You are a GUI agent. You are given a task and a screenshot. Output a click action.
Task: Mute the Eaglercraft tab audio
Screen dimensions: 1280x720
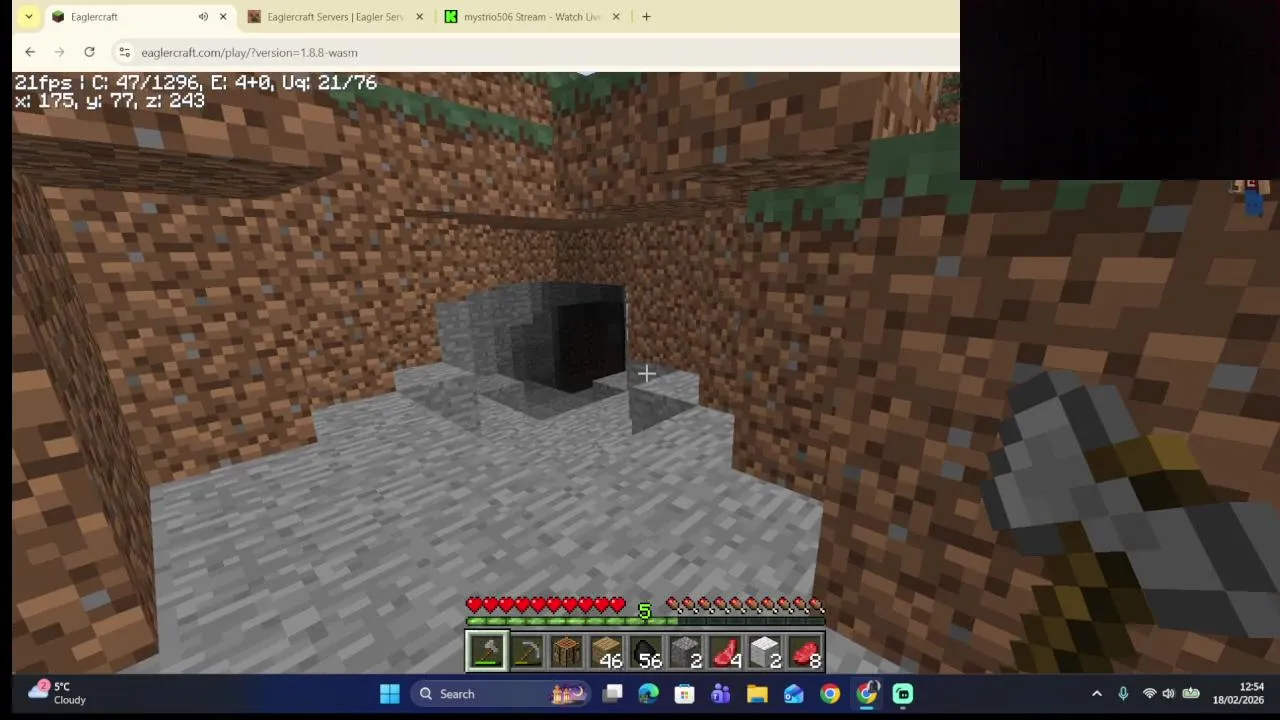coord(203,17)
